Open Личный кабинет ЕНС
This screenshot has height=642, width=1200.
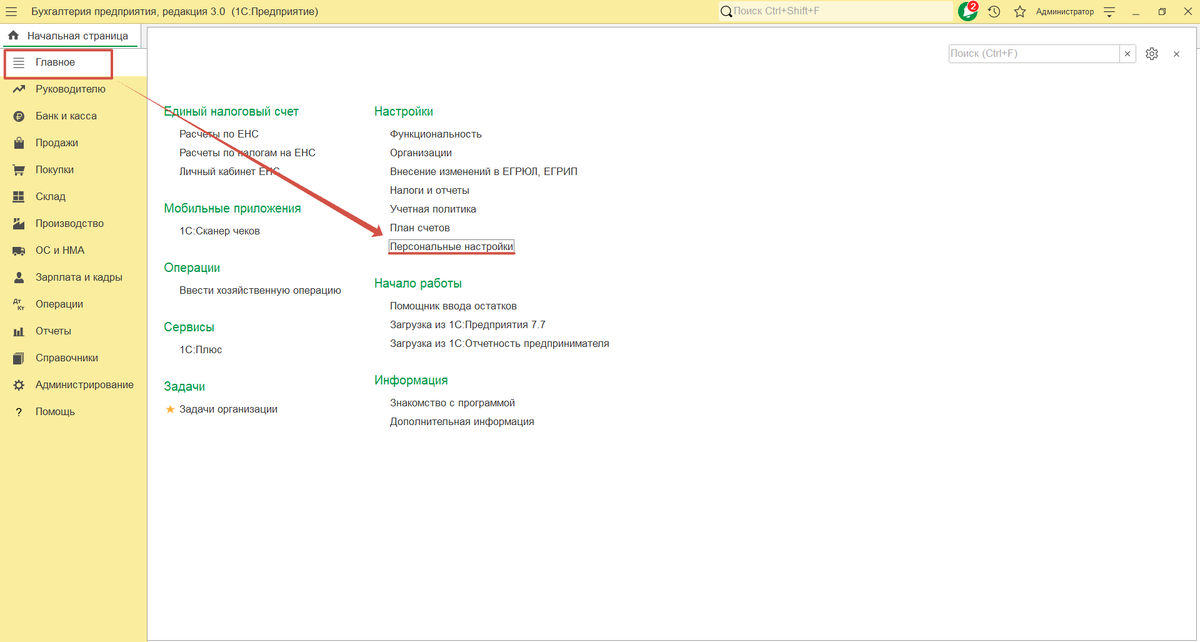[229, 172]
